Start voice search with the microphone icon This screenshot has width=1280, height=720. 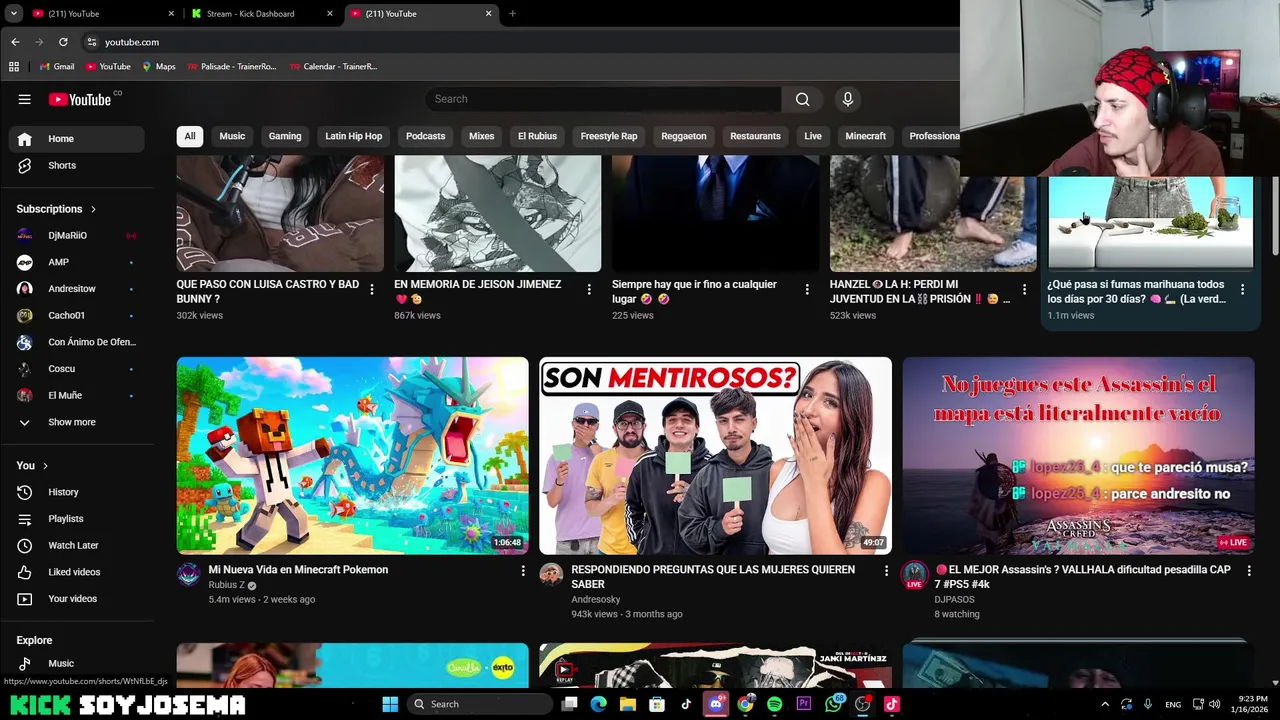click(x=847, y=99)
